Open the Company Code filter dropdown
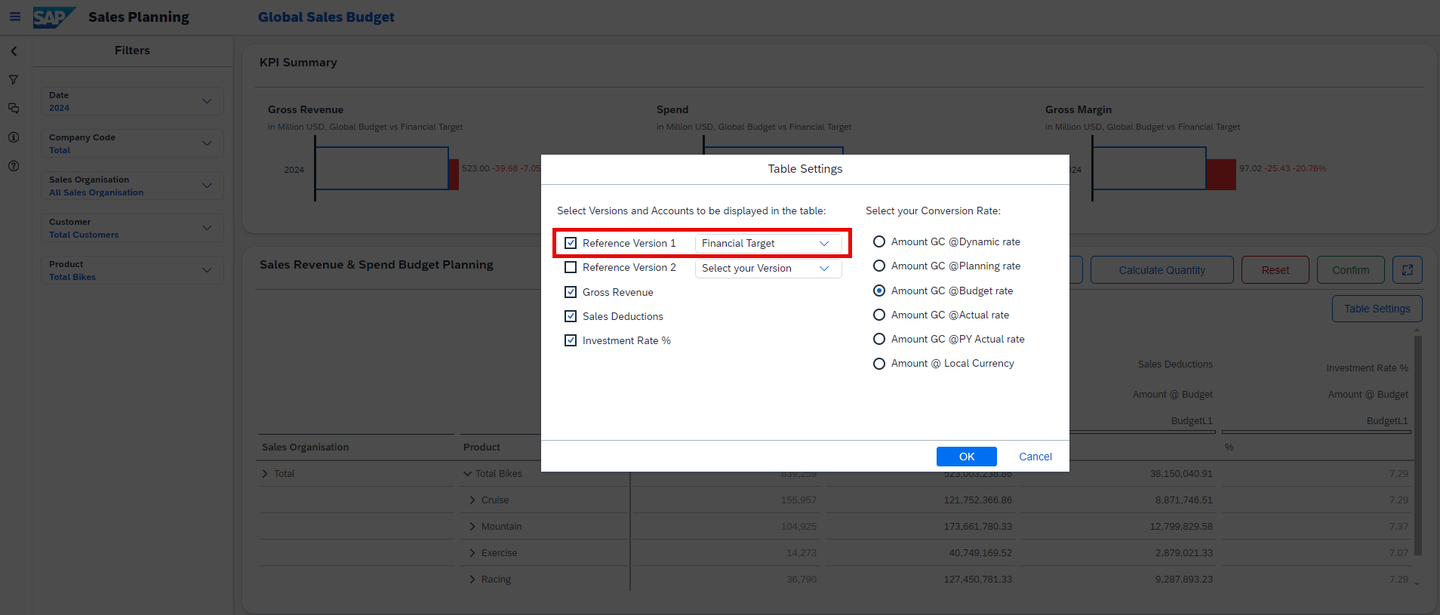The height and width of the screenshot is (615, 1440). 132,144
